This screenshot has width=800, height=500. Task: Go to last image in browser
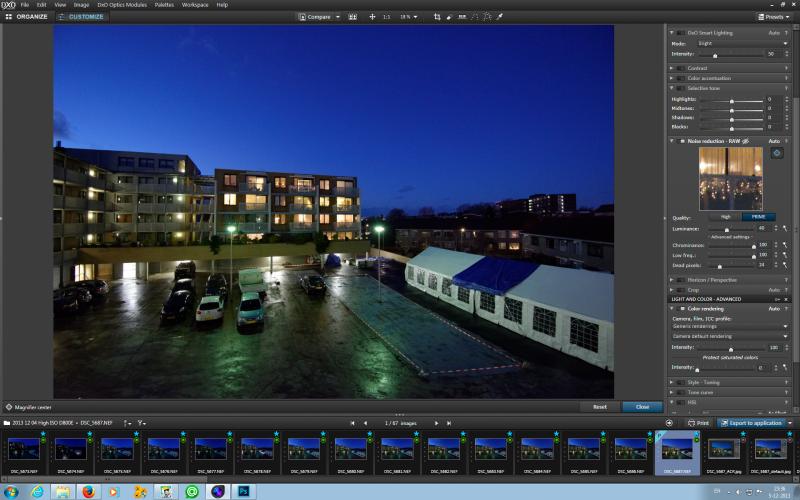tap(449, 423)
